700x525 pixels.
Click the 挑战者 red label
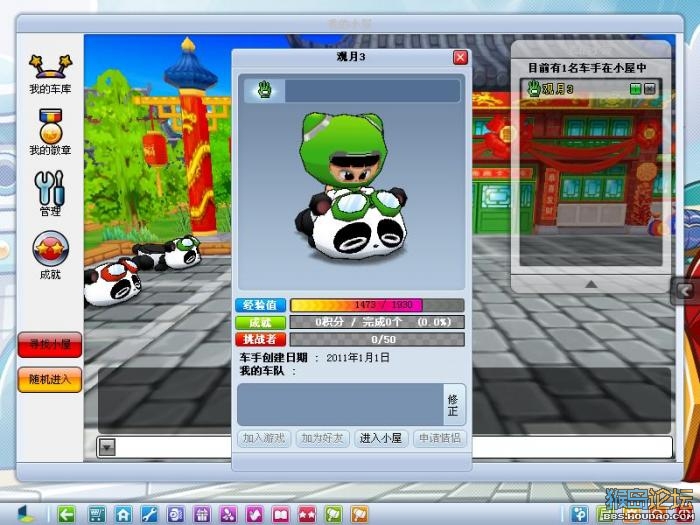click(x=261, y=339)
